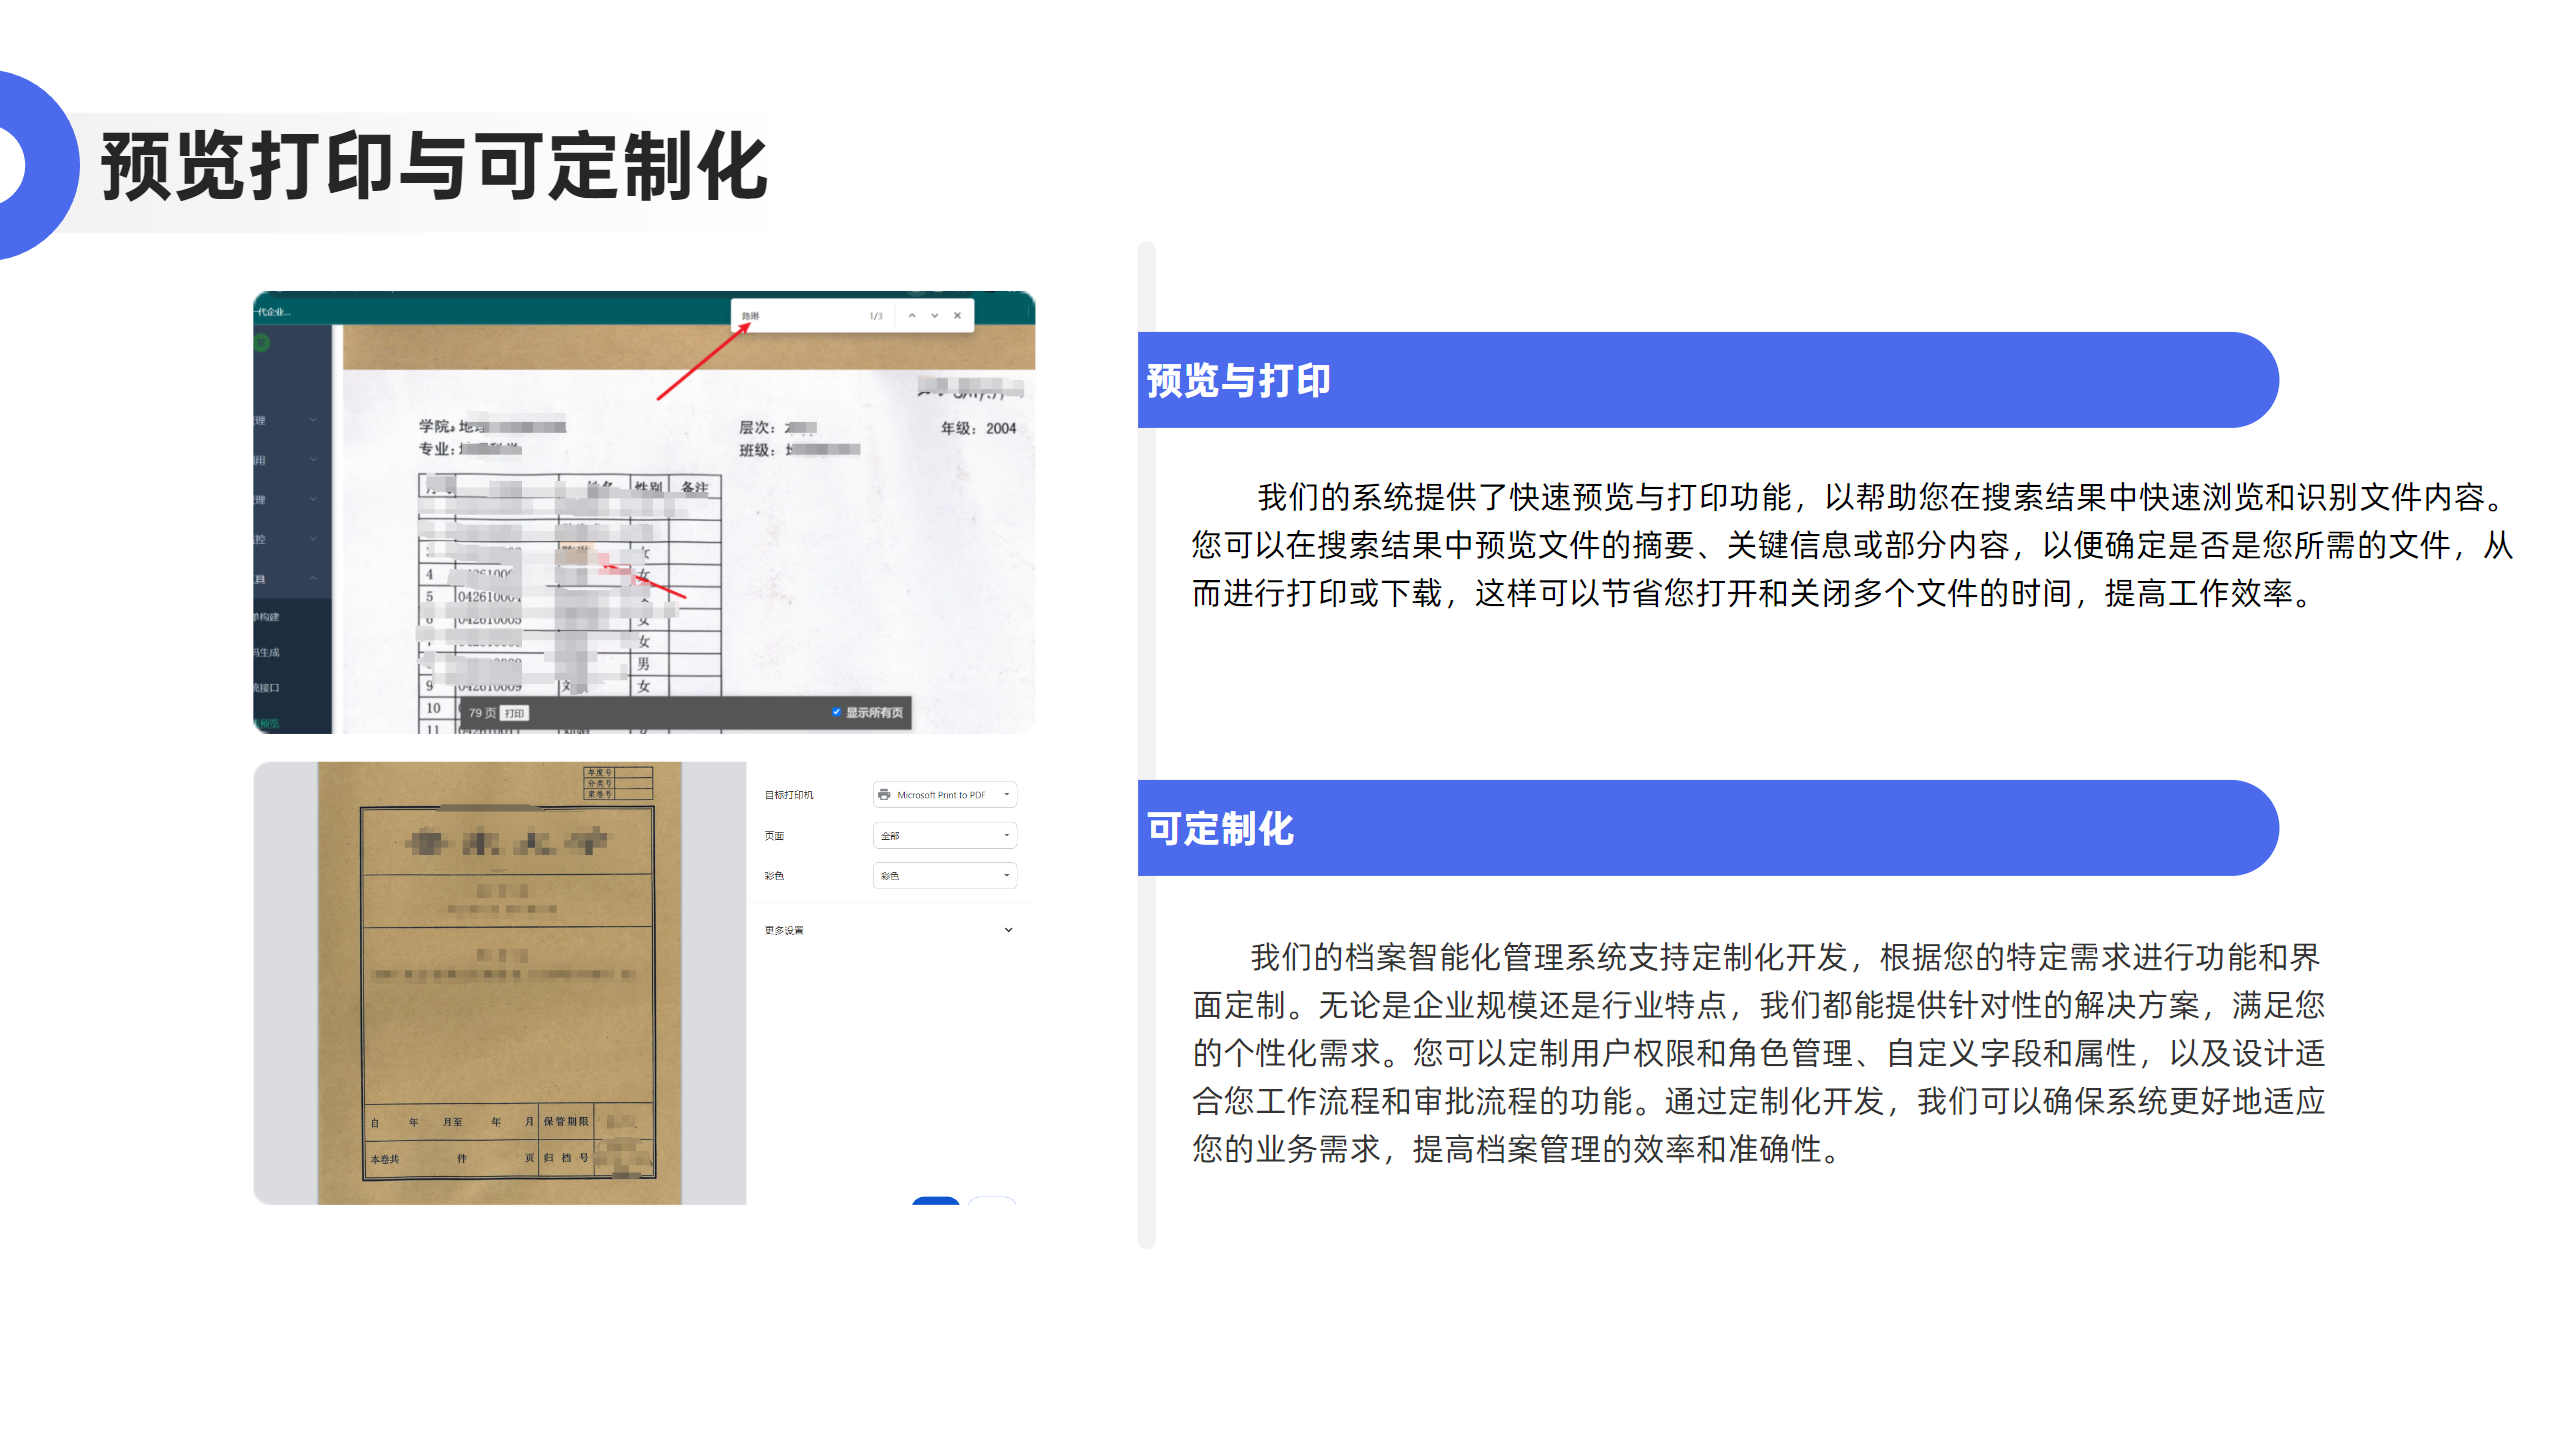Click the printer icon beside Microsoft Print to PDF
This screenshot has height=1439, width=2560.
[x=884, y=795]
